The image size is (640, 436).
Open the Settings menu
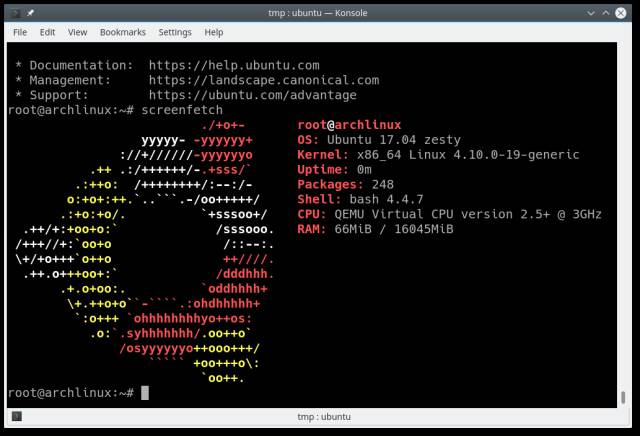pyautogui.click(x=175, y=32)
